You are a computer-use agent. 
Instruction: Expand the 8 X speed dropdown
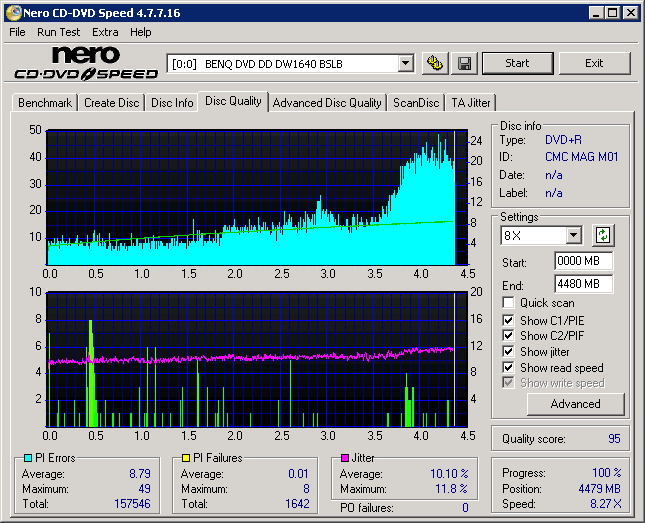tap(573, 236)
